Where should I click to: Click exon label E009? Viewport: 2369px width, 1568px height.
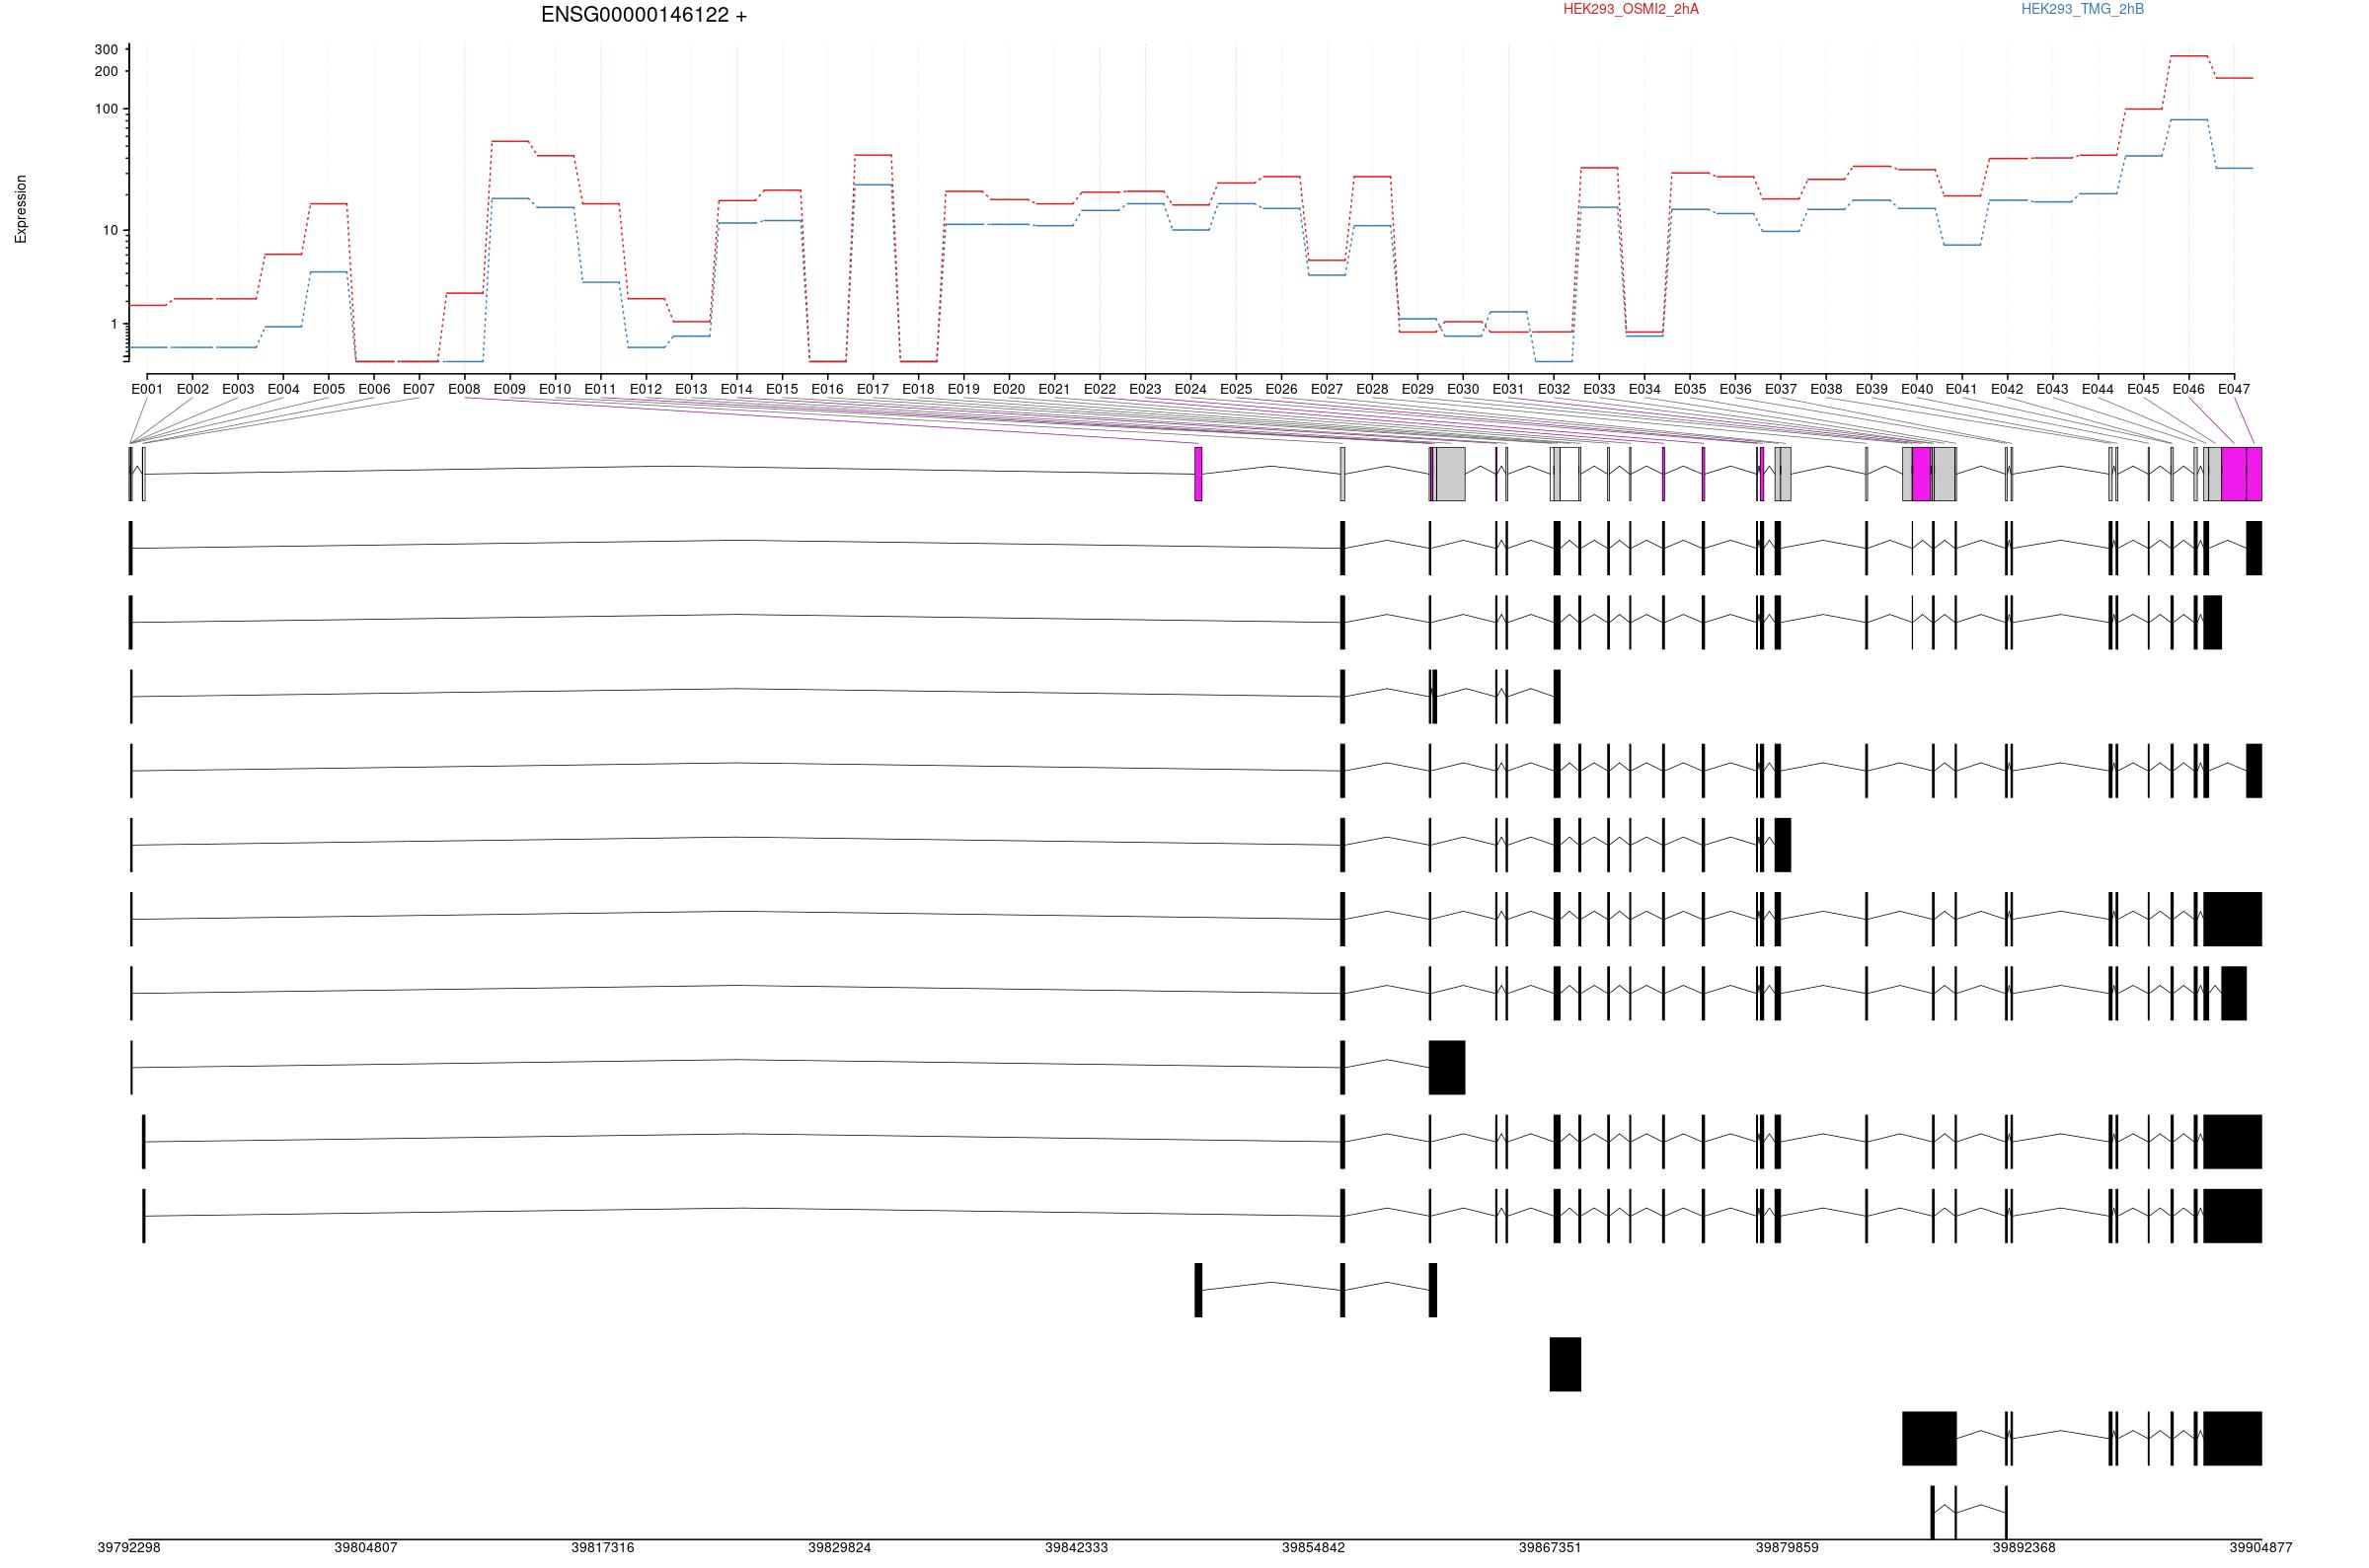coord(509,389)
